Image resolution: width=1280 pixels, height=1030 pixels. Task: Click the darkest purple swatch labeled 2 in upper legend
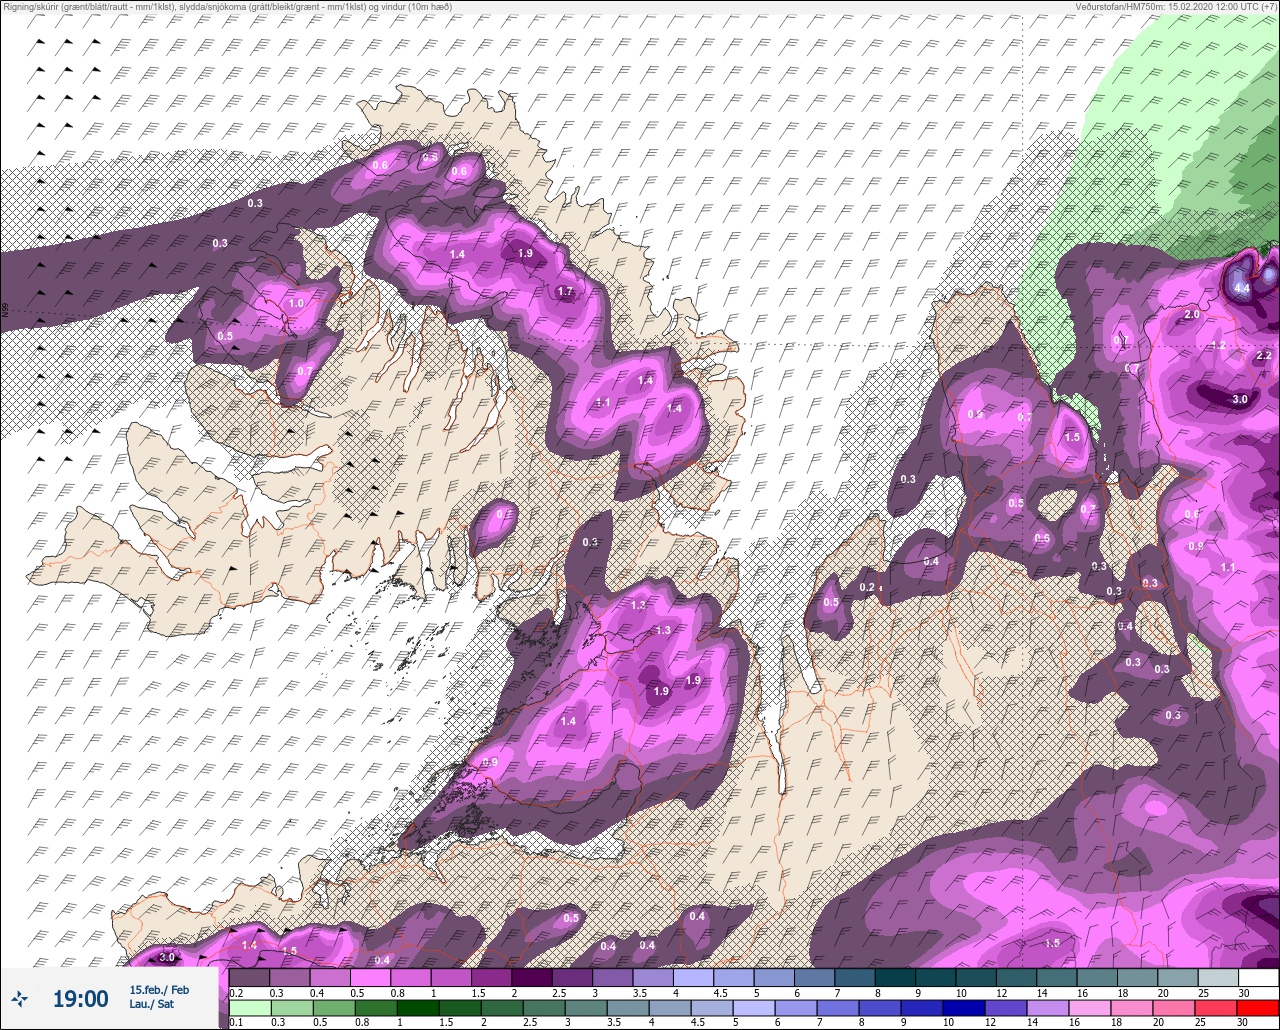click(532, 977)
